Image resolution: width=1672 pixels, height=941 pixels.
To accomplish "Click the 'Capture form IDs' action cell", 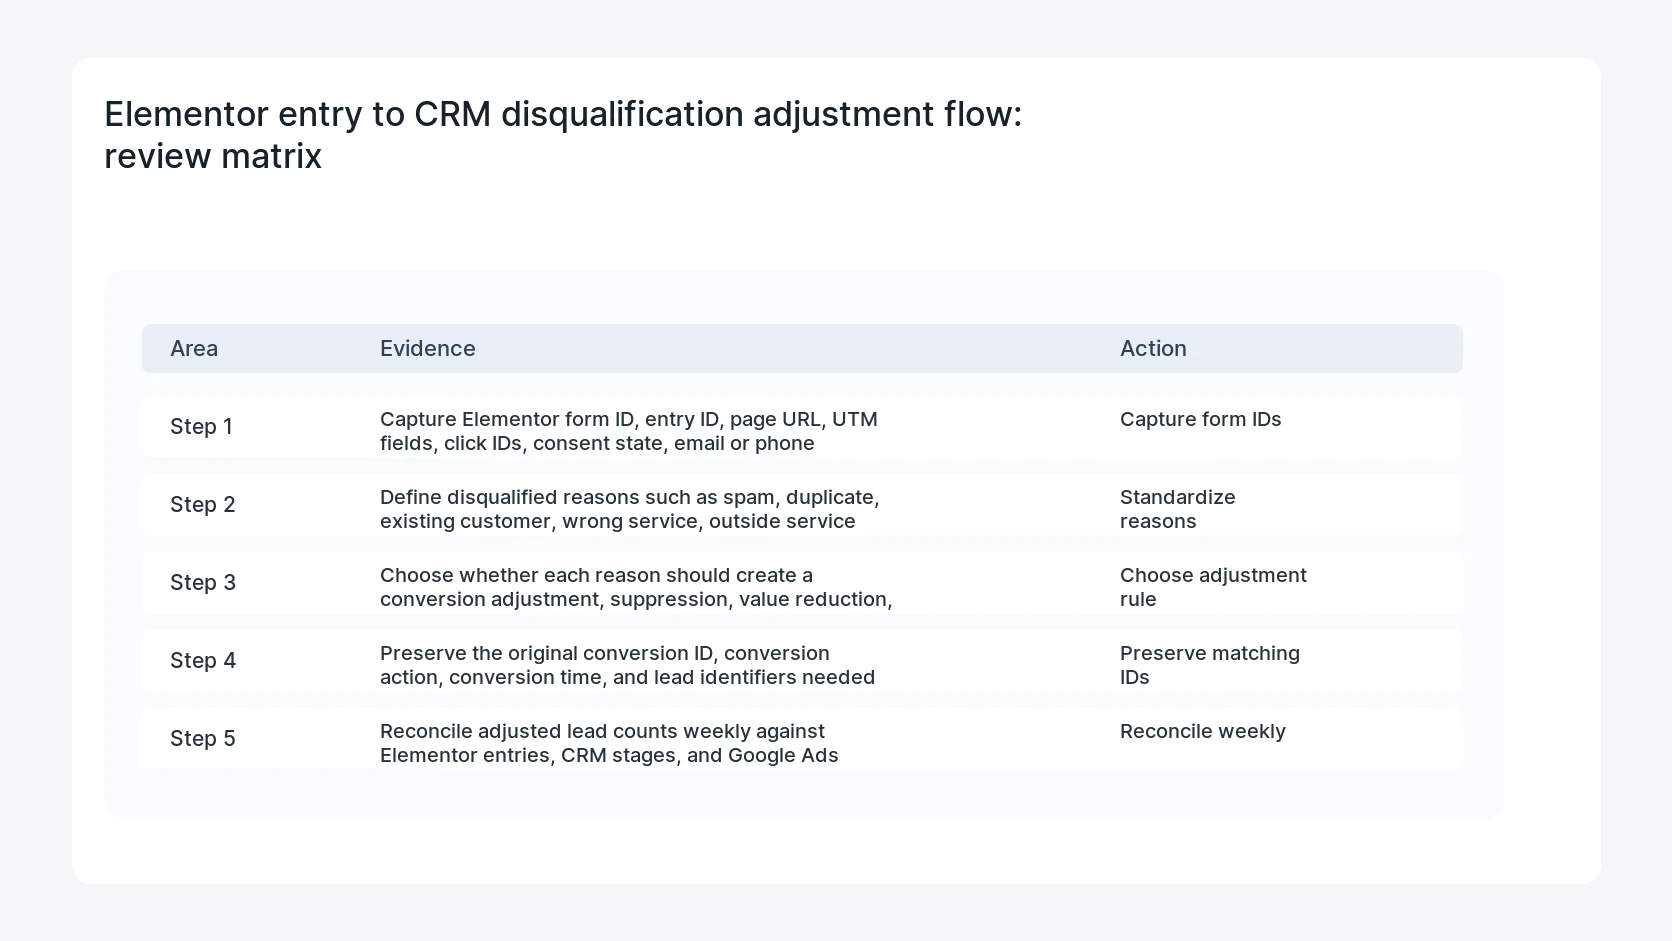I will point(1200,419).
